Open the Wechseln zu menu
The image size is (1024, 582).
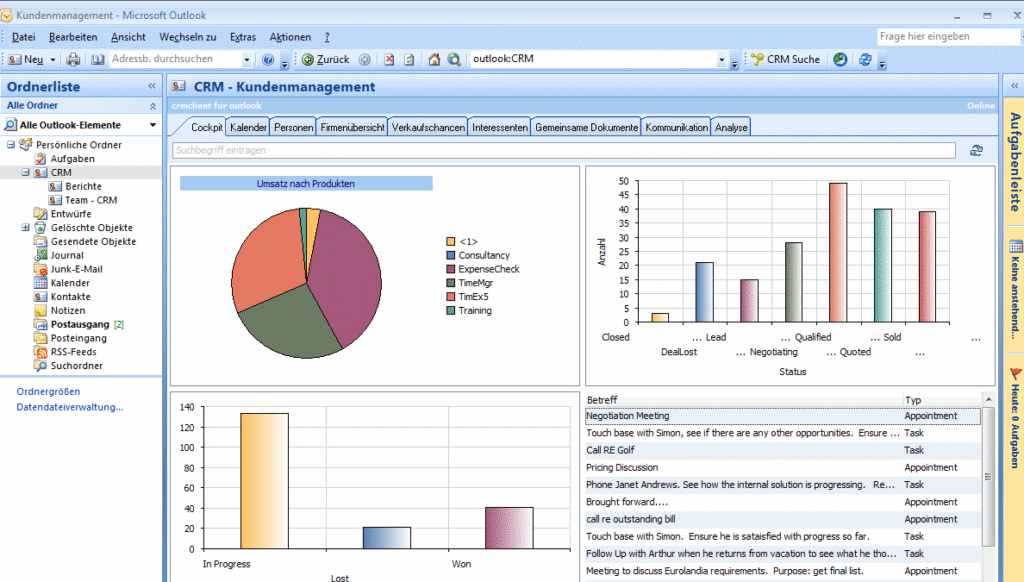[x=187, y=37]
